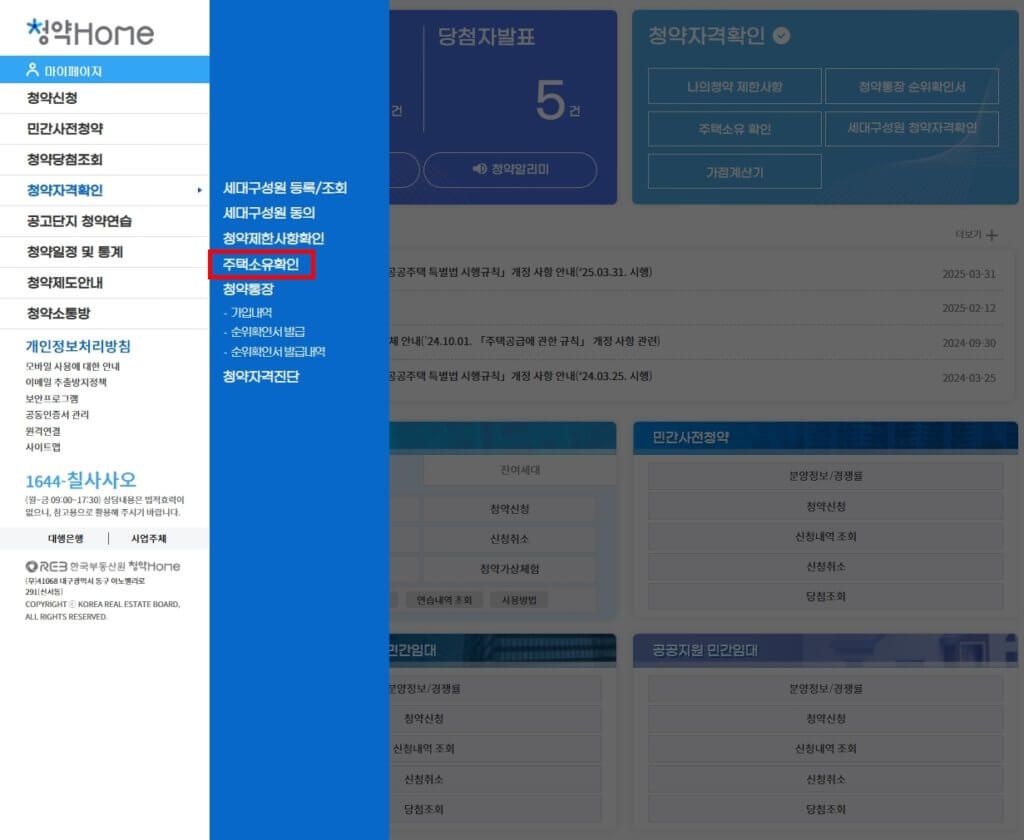
Task: Click the 대행은행 footer button
Action: point(66,539)
